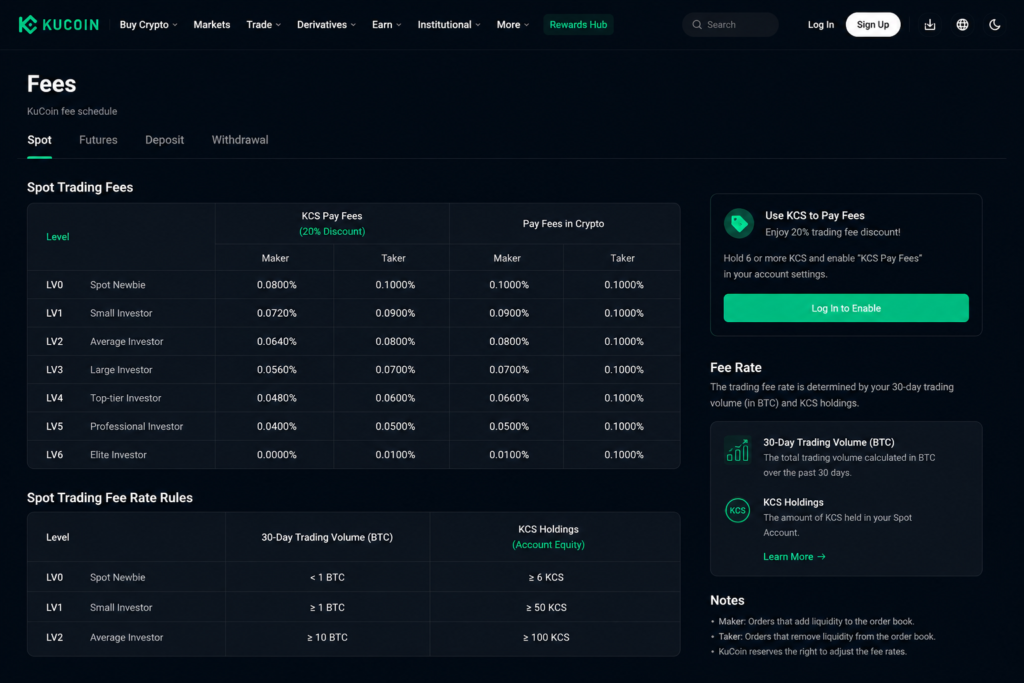1024x683 pixels.
Task: Select LV4 Top-tier Investor row
Action: tap(353, 398)
